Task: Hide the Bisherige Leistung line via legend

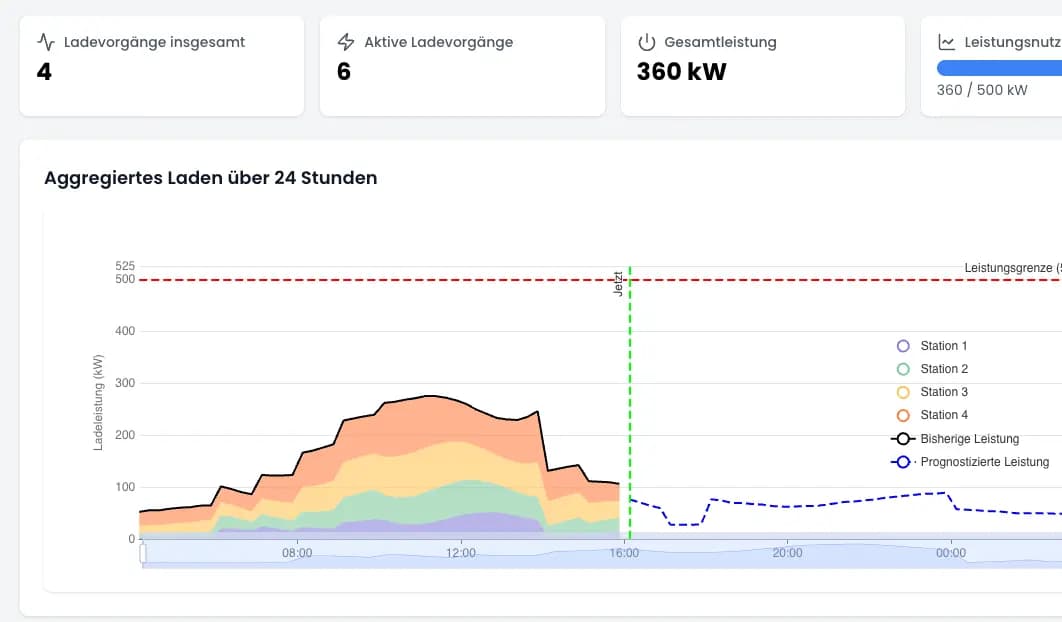Action: point(955,439)
